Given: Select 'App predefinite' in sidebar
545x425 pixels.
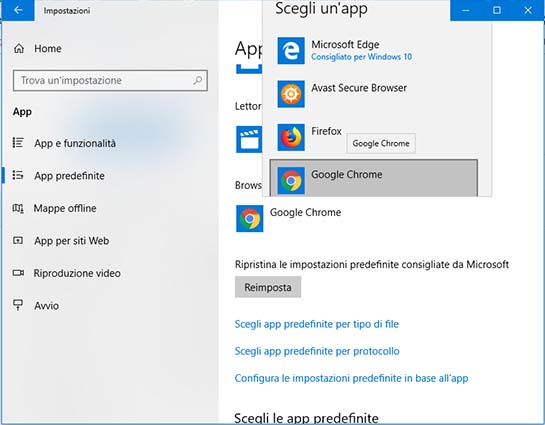Looking at the screenshot, I should (x=69, y=176).
